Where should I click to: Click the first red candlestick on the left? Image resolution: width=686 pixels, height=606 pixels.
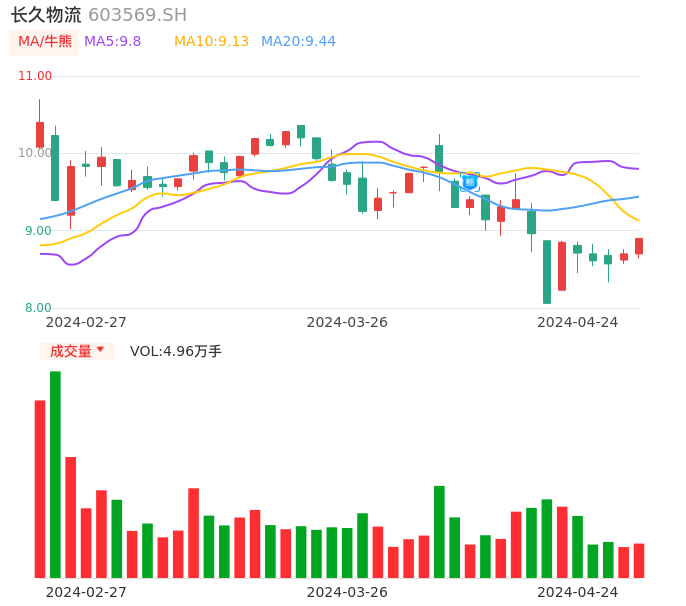click(x=40, y=134)
